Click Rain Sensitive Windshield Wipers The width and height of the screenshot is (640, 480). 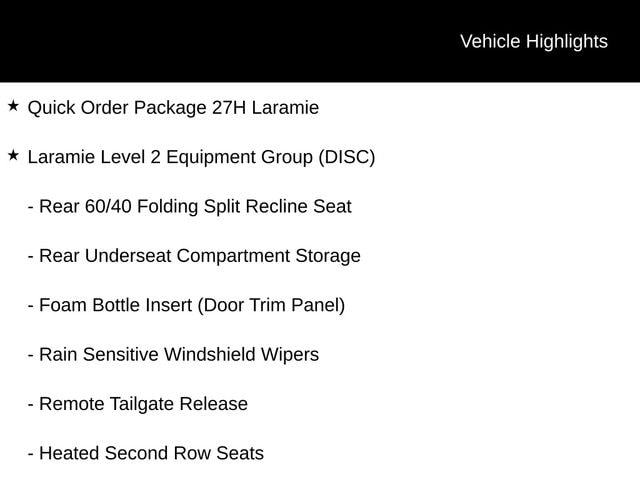tap(173, 354)
